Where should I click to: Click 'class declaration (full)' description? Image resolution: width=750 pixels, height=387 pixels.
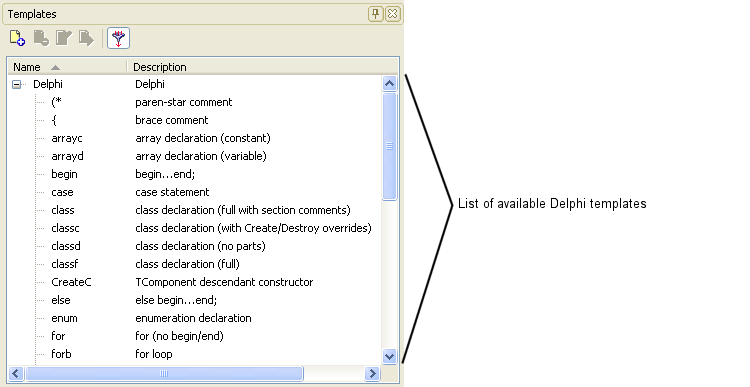[188, 264]
